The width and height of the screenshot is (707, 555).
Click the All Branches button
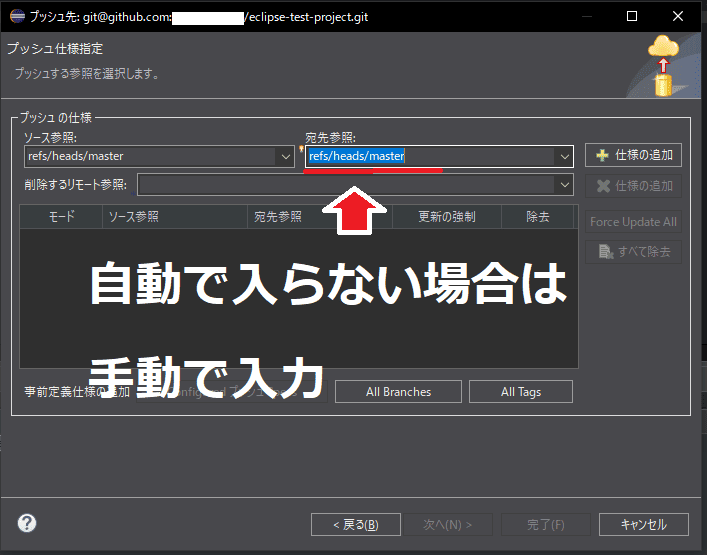(x=398, y=392)
